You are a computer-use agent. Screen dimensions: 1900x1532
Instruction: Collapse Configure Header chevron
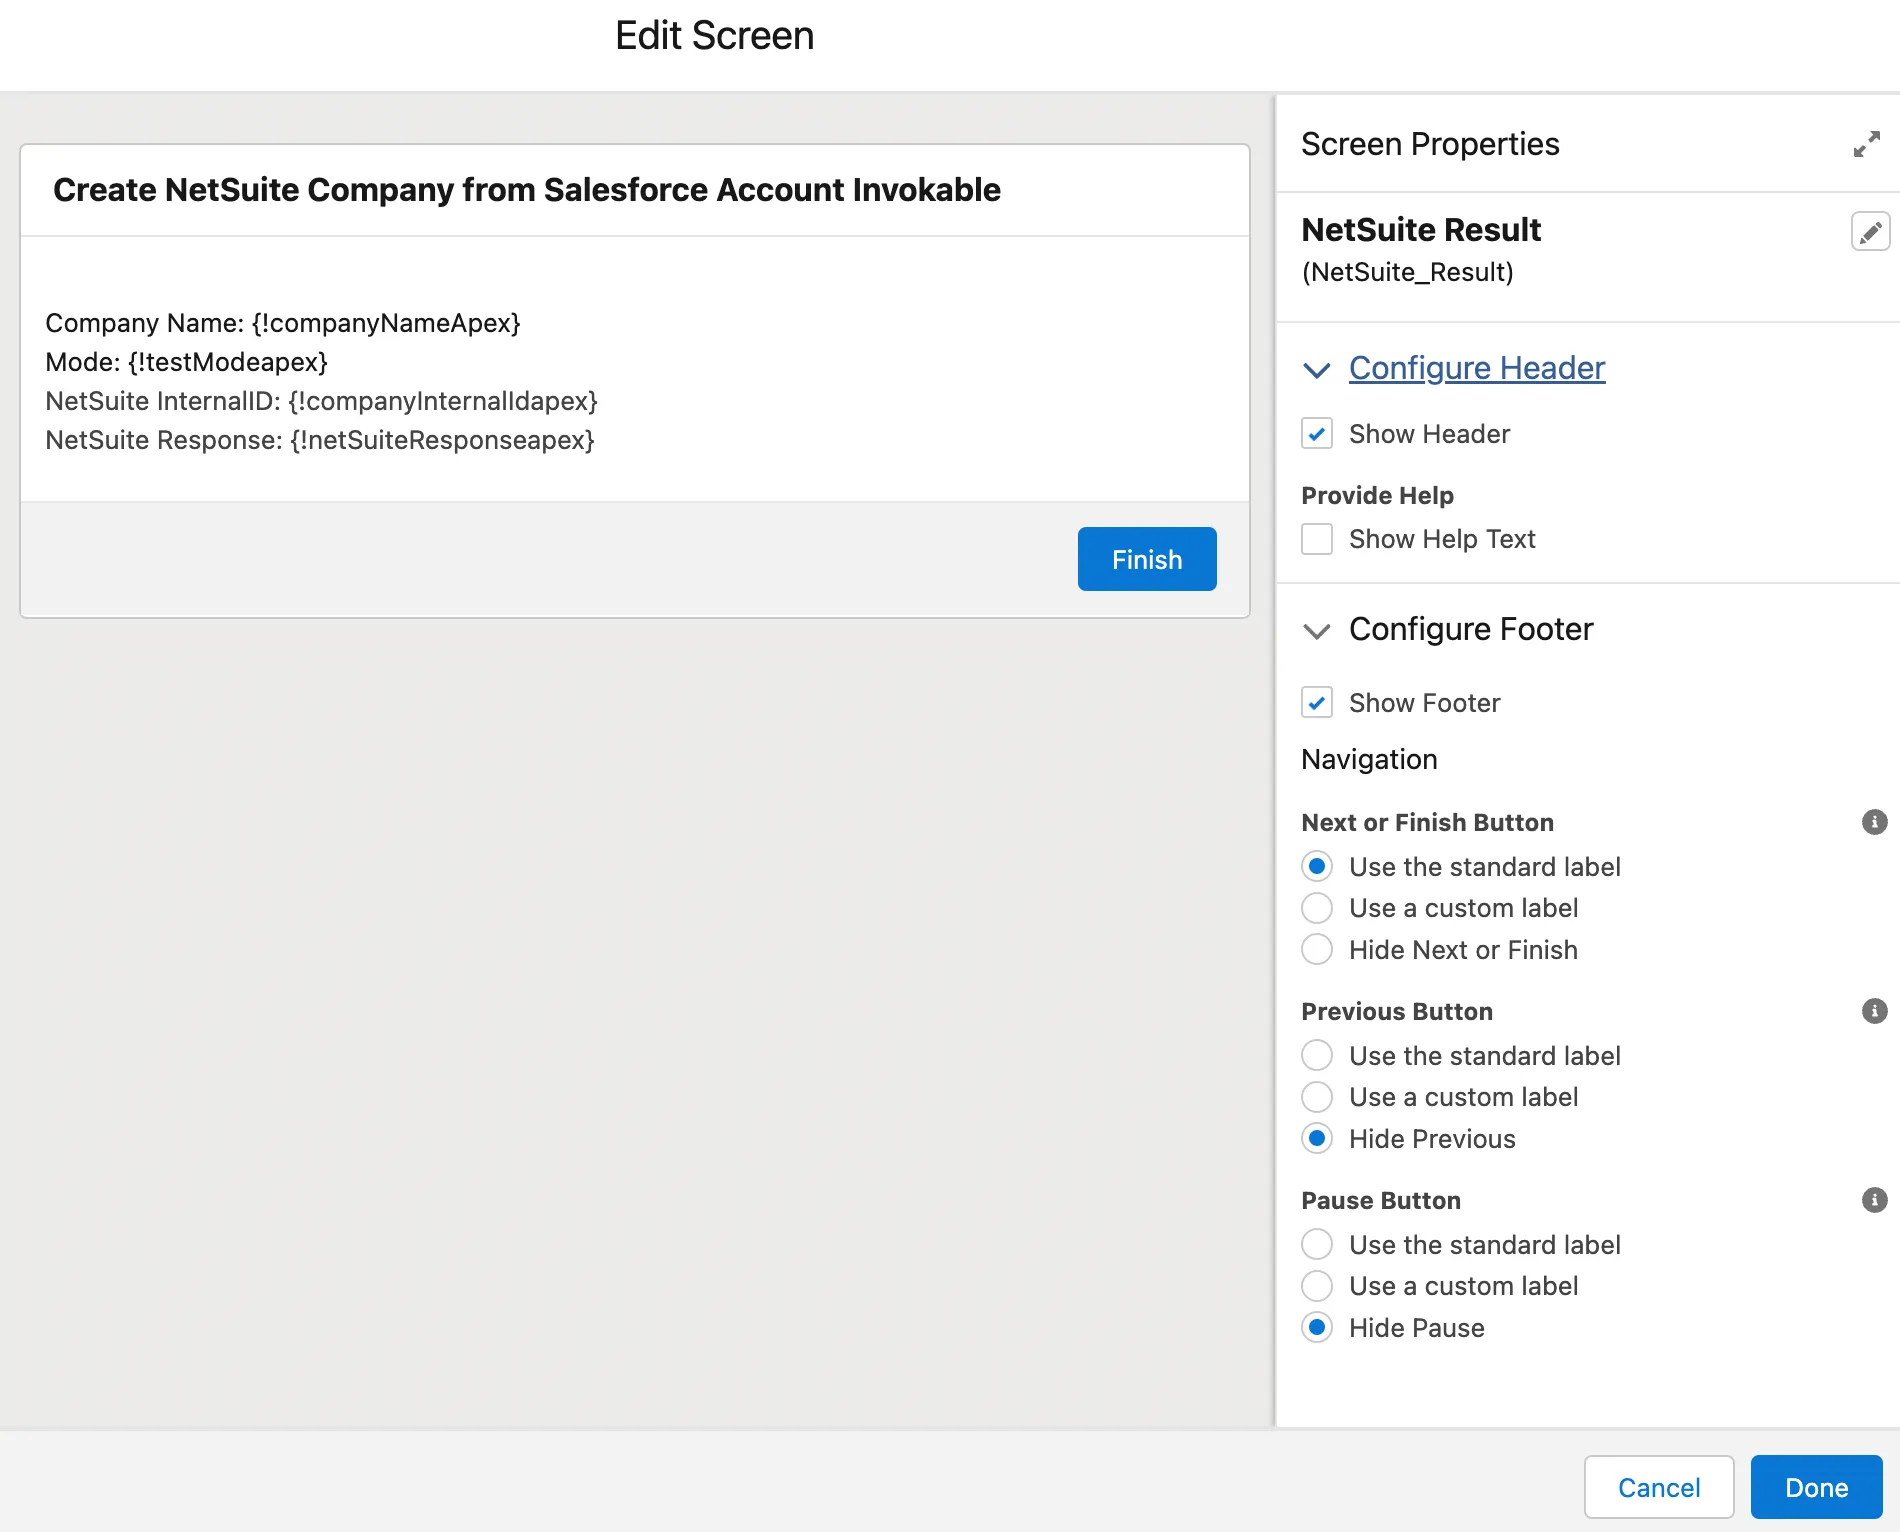pos(1317,370)
